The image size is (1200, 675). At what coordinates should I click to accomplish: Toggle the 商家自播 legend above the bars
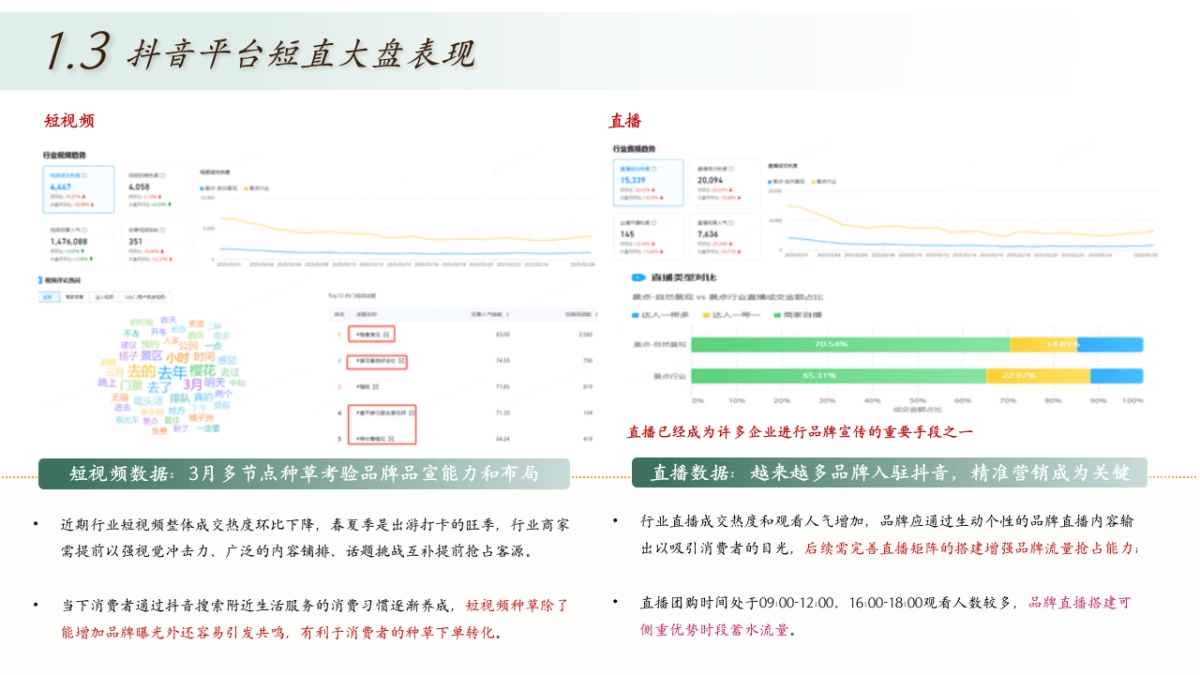click(798, 314)
